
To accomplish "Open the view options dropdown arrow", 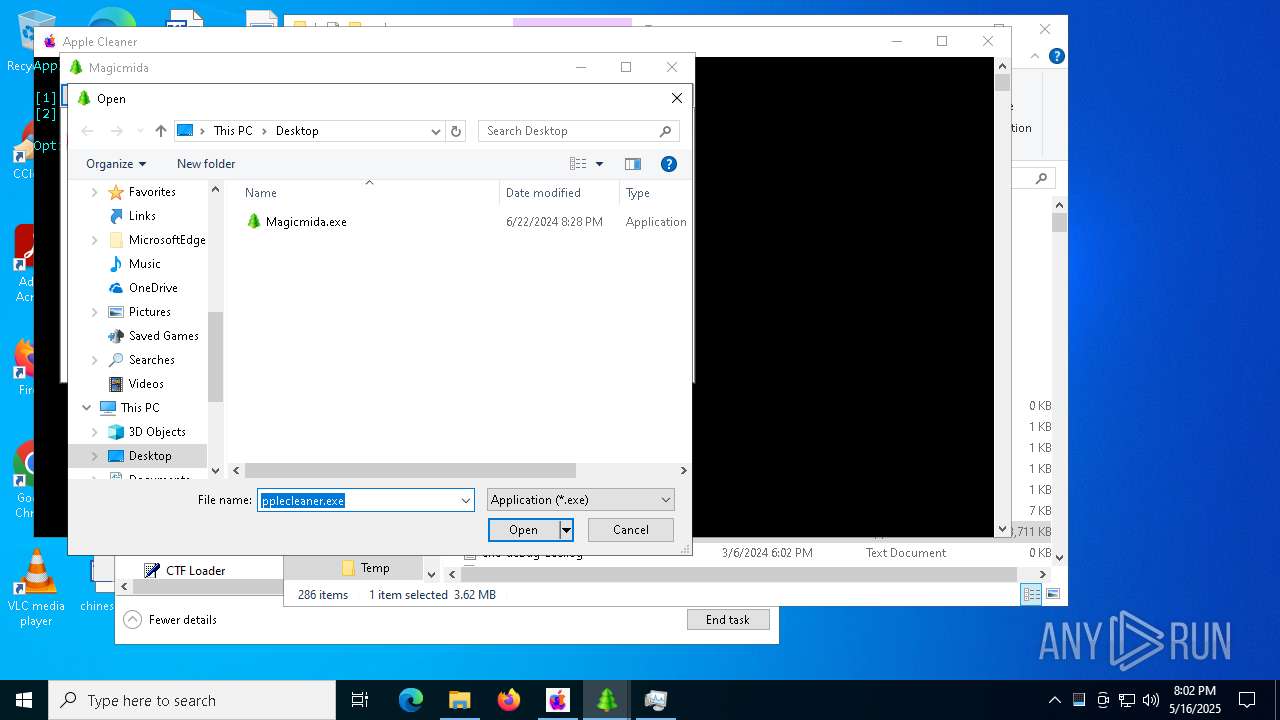I will click(600, 164).
